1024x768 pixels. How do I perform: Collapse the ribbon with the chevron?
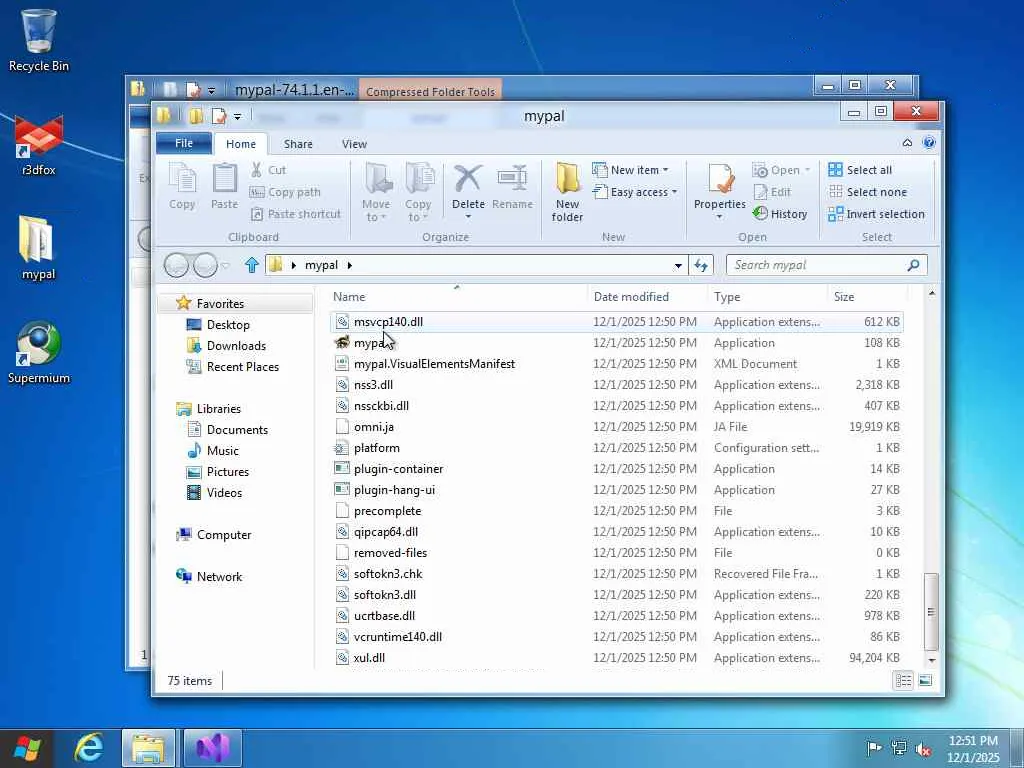(907, 143)
